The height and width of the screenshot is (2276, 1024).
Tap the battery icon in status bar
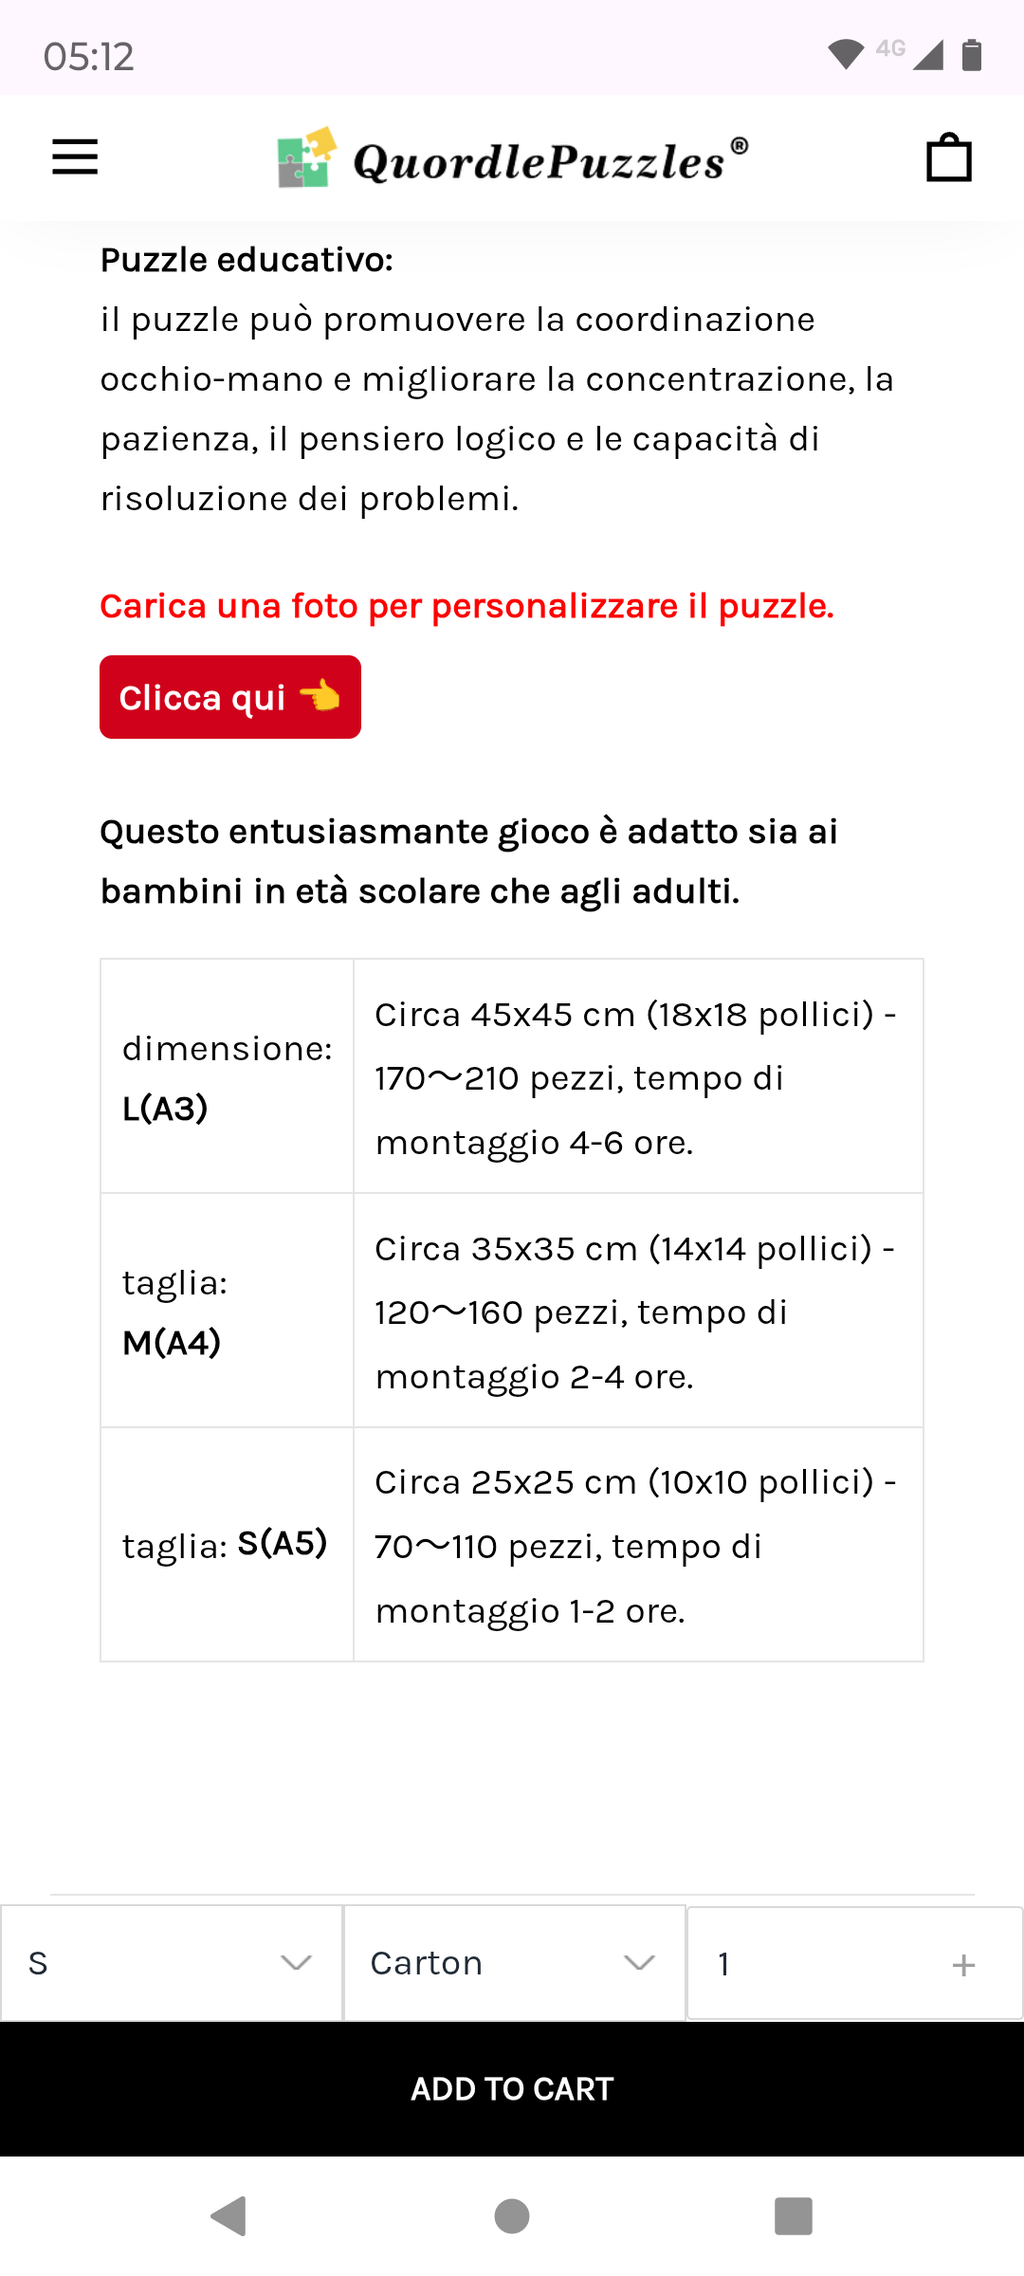(971, 55)
